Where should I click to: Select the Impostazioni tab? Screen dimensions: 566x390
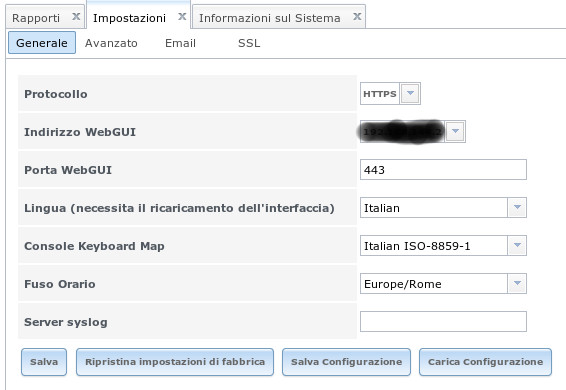click(129, 18)
